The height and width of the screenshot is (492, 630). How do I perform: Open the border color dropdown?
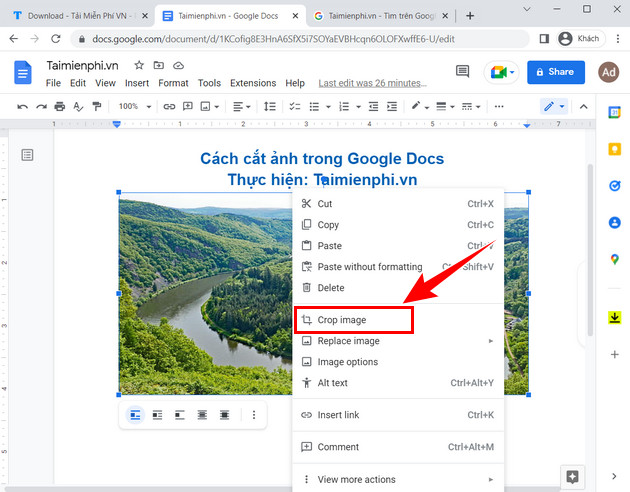(x=420, y=106)
